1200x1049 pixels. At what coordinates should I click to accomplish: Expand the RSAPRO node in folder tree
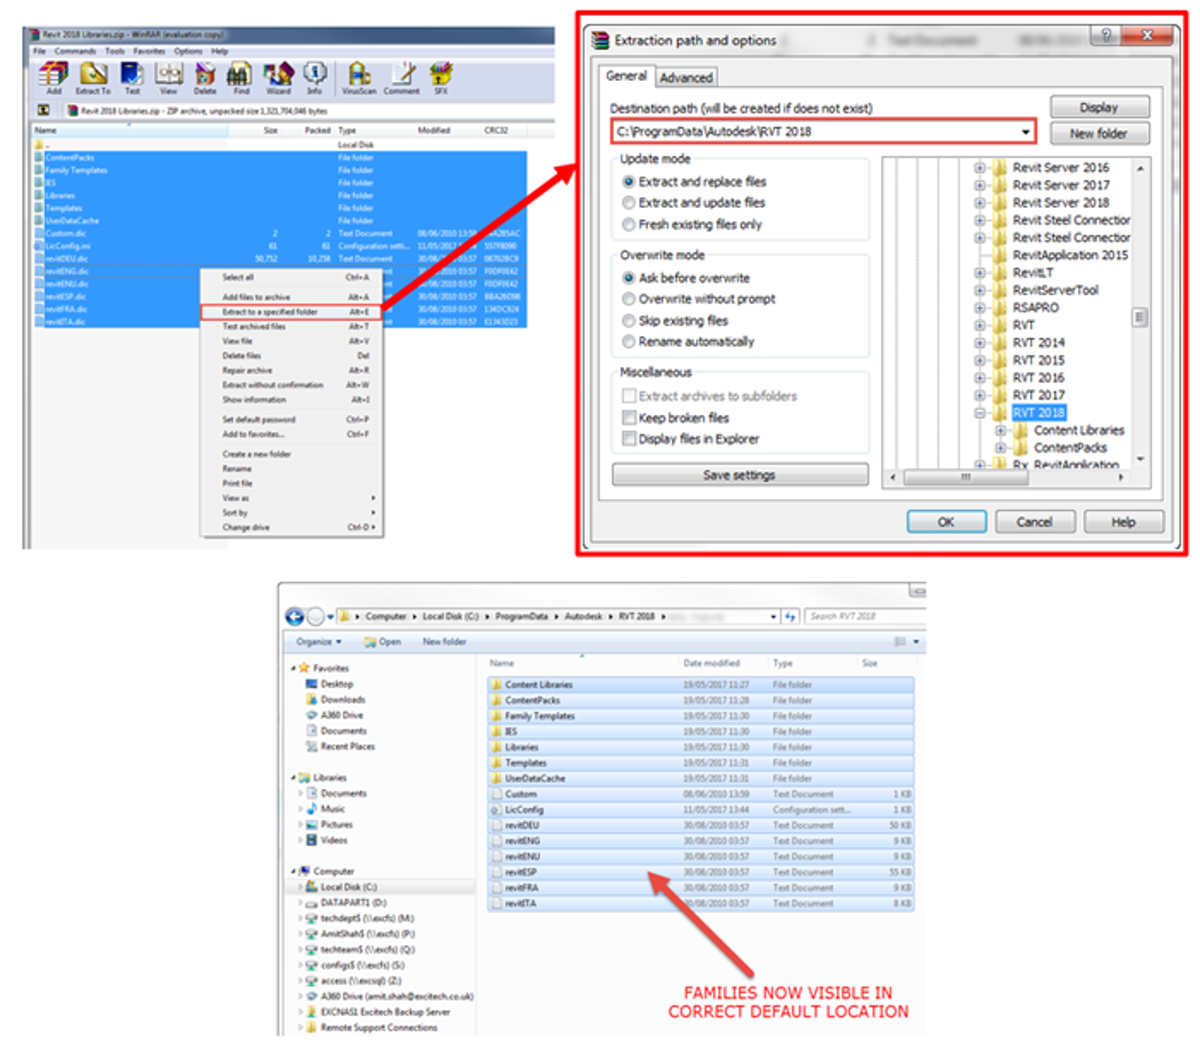980,308
